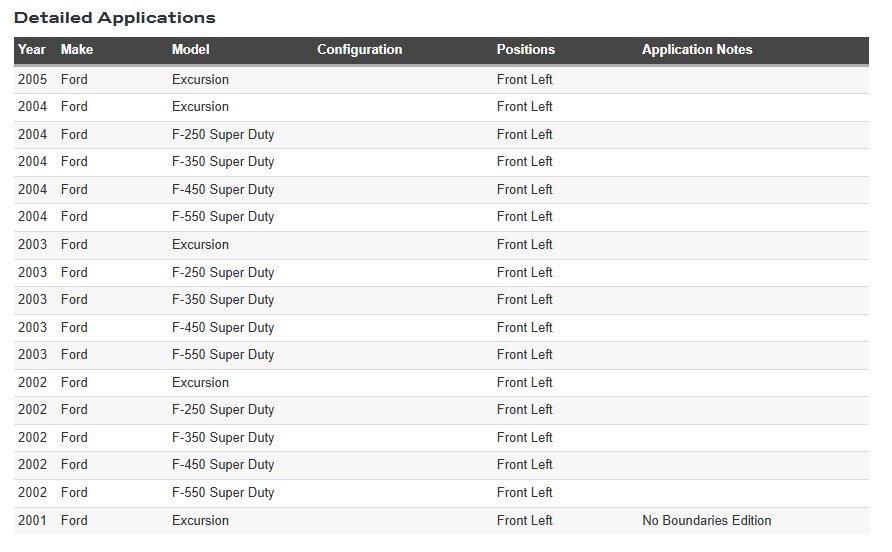This screenshot has width=892, height=552.
Task: Click the No Boundaries Edition note
Action: [x=706, y=521]
